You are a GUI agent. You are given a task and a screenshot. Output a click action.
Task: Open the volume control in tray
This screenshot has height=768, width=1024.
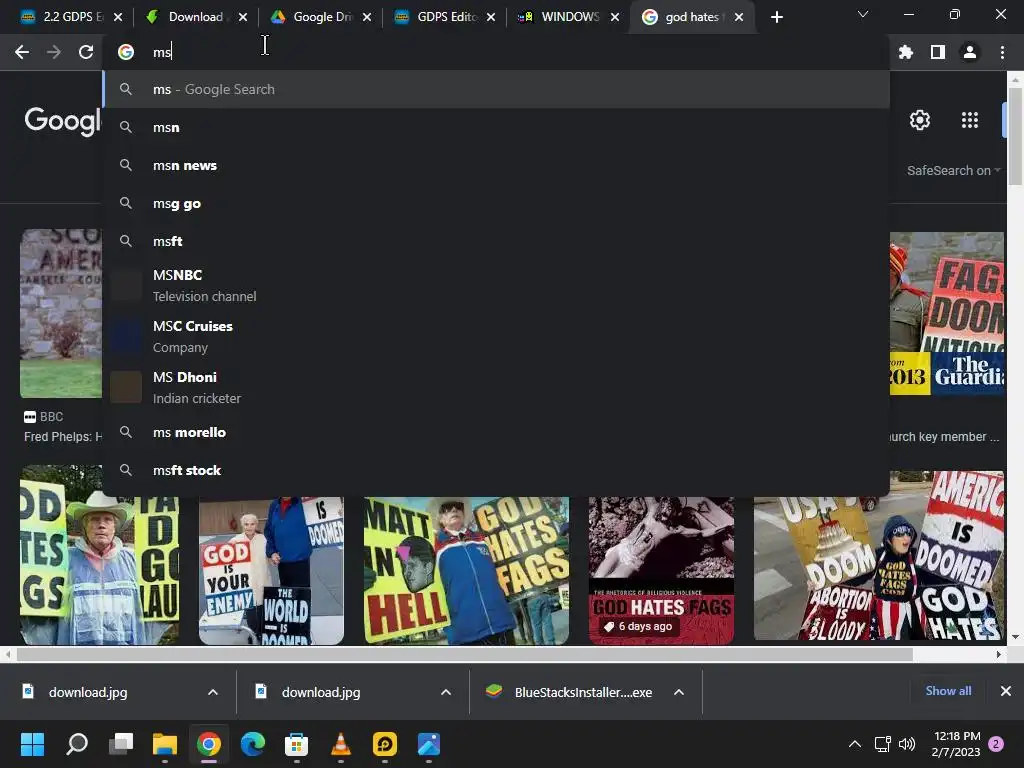pos(907,744)
